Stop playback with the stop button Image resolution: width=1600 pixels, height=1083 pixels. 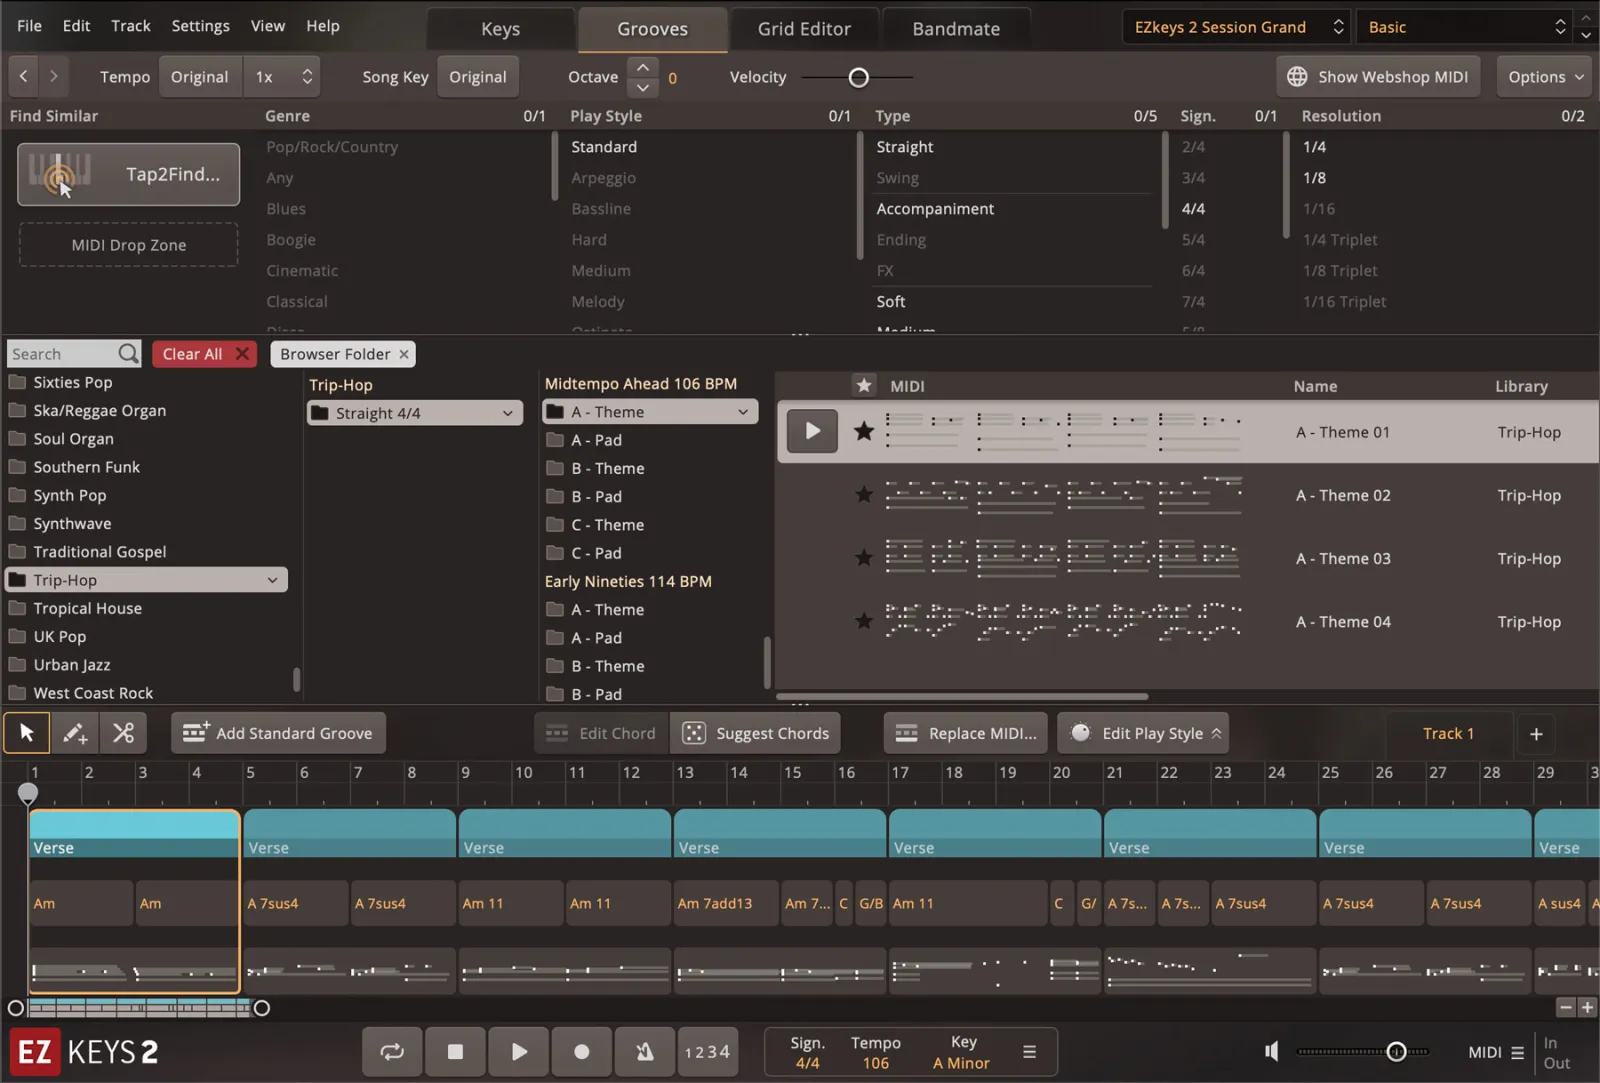(x=455, y=1051)
